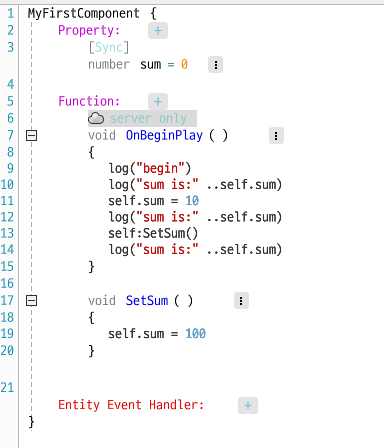Click the number type of sum property
The image size is (384, 448).
coord(109,64)
